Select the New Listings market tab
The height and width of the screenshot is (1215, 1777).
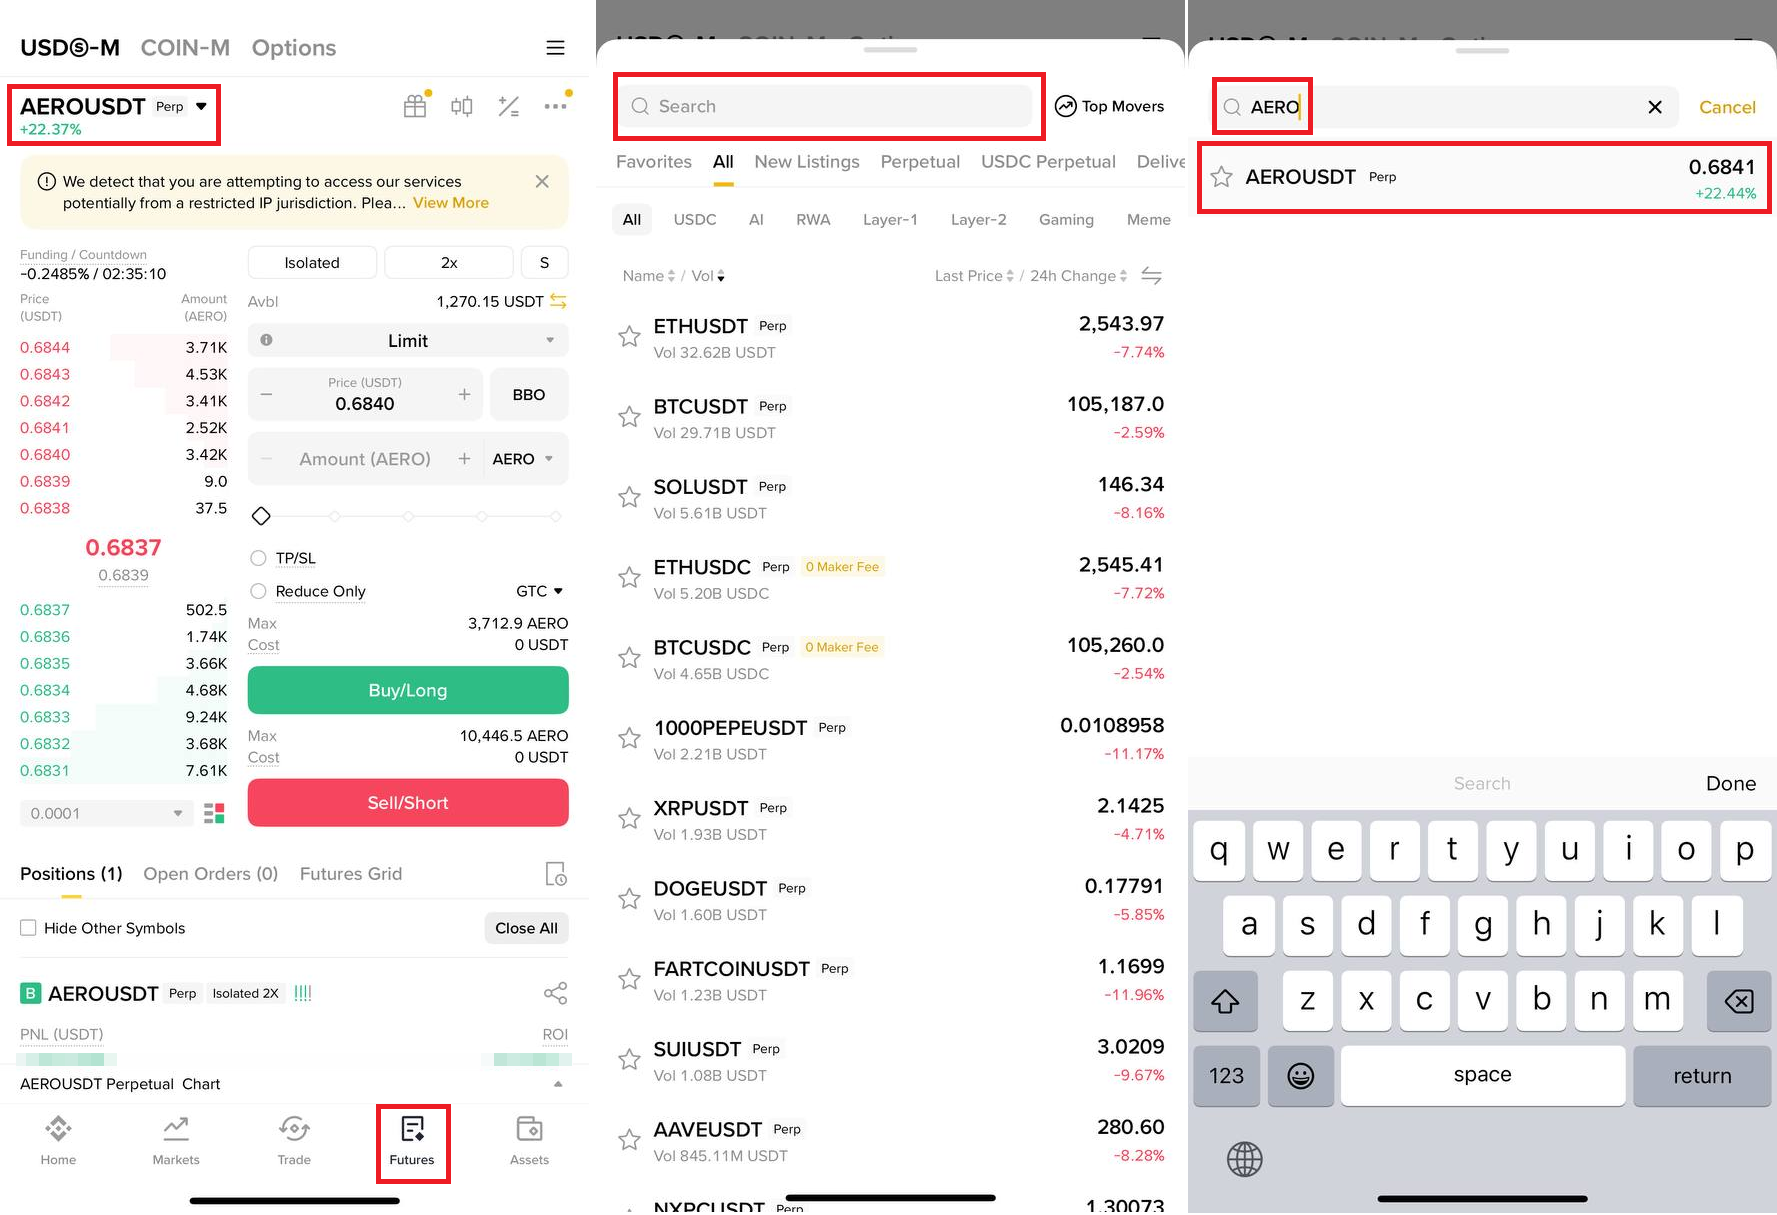807,162
